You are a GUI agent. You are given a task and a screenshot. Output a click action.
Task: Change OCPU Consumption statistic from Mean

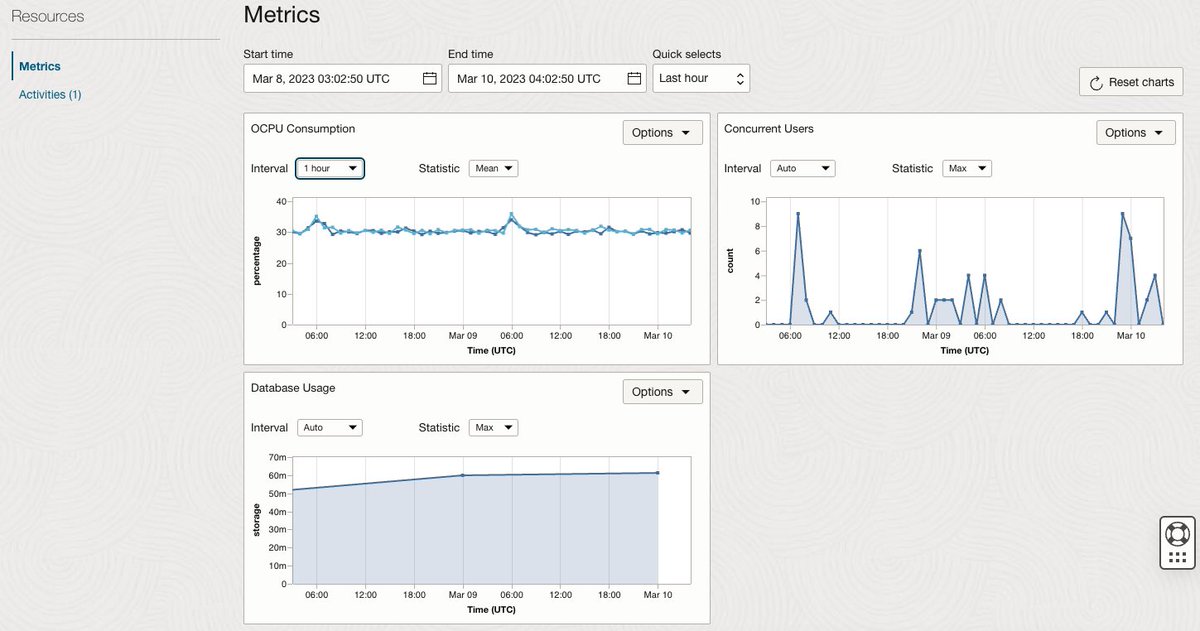click(493, 168)
